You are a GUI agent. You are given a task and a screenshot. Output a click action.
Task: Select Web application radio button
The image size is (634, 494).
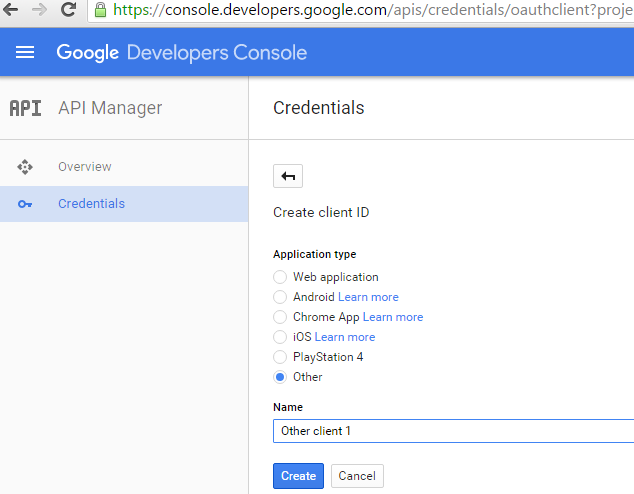280,277
